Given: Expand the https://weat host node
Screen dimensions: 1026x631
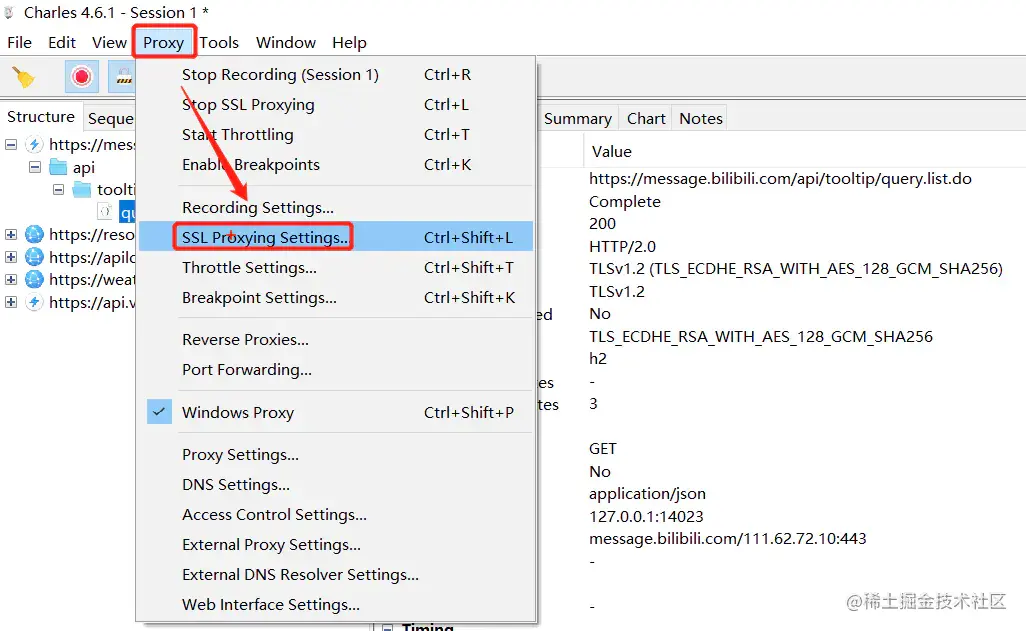Looking at the screenshot, I should point(11,279).
